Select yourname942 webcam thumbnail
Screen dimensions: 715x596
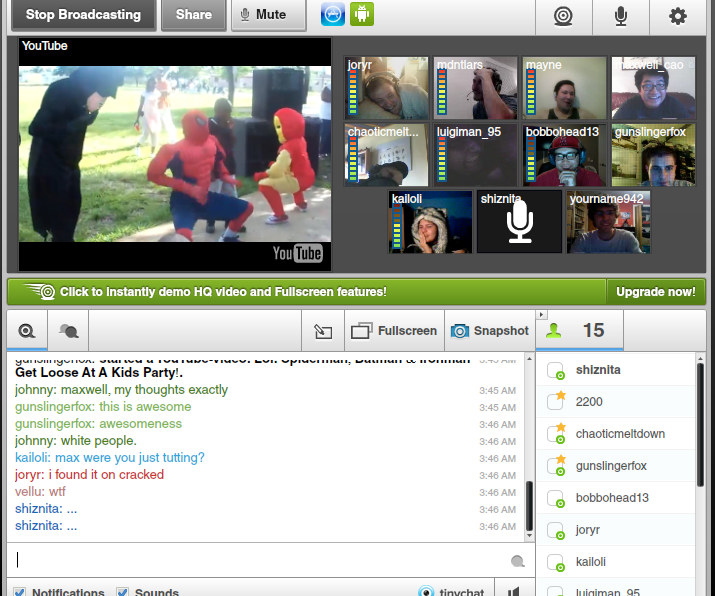[x=608, y=222]
